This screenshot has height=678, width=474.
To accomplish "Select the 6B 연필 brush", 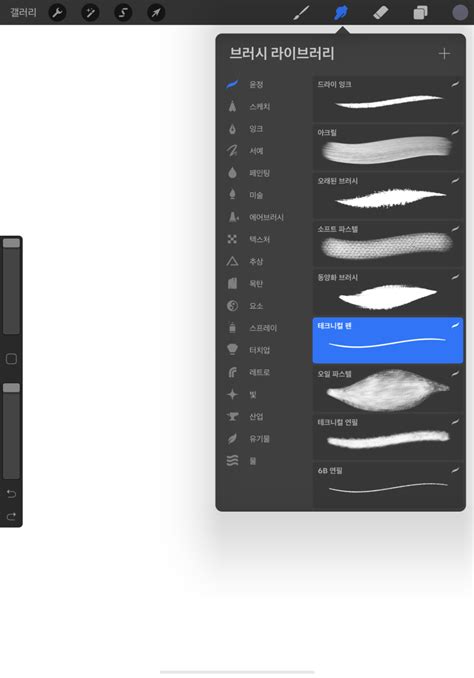I will coord(388,485).
